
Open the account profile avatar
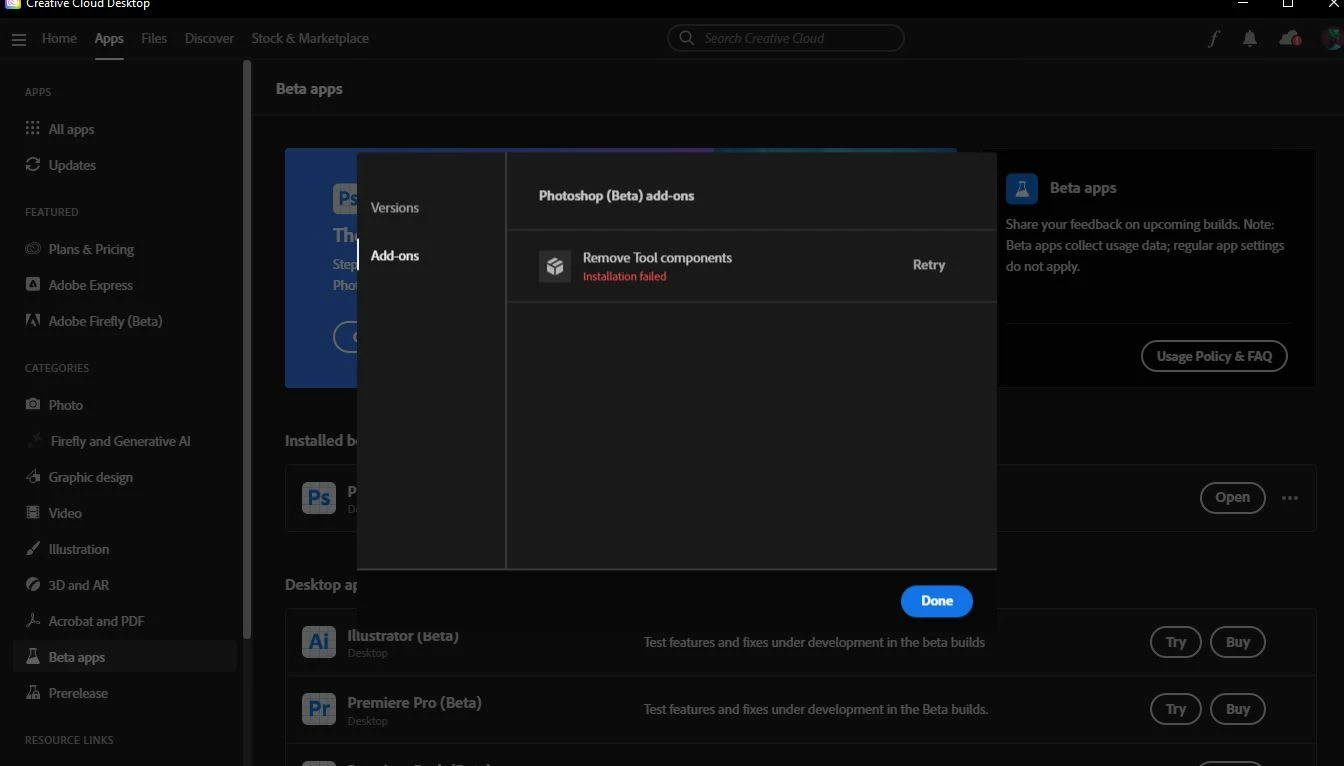1331,39
